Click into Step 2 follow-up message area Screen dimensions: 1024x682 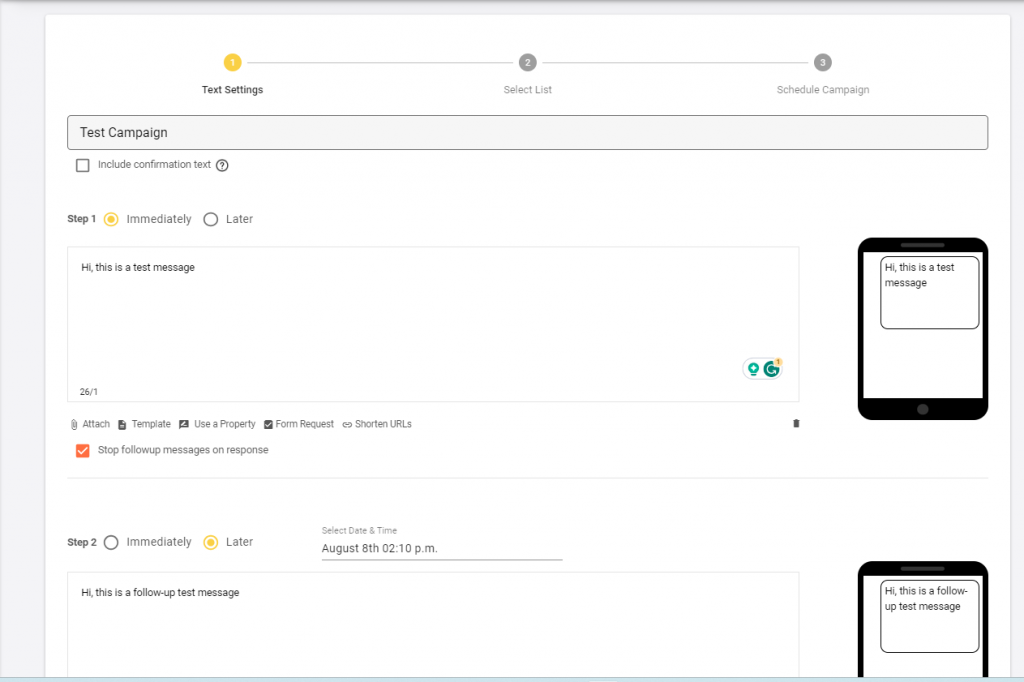[433, 625]
